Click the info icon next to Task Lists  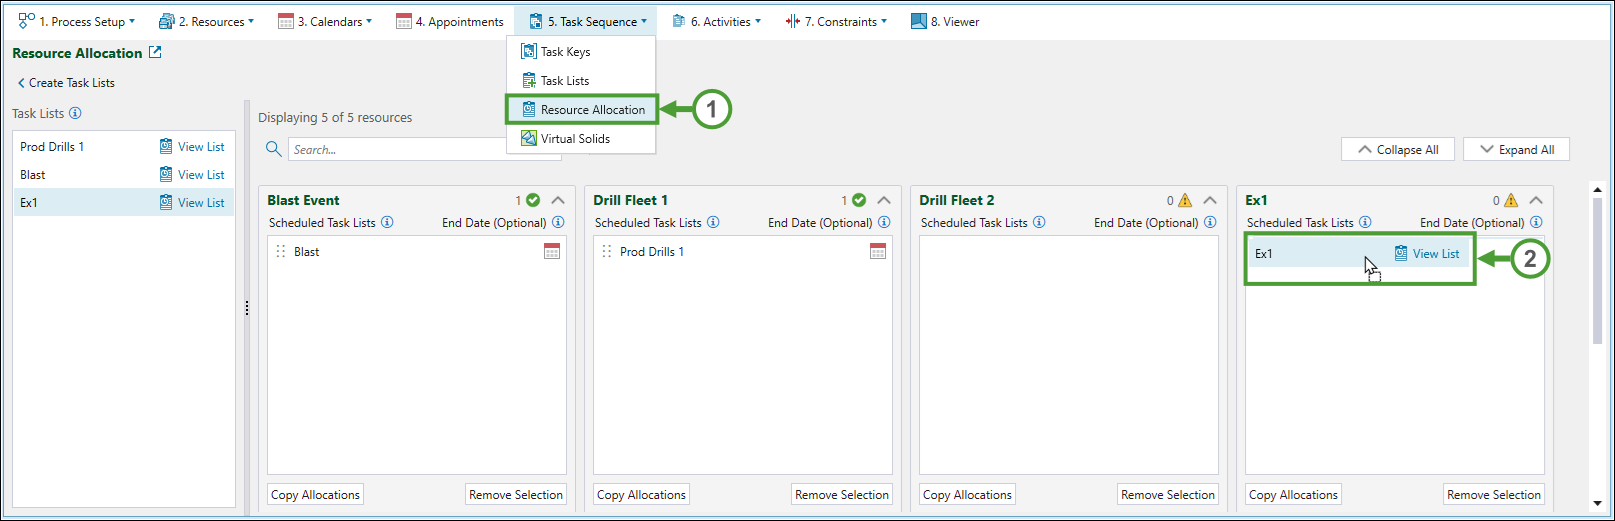(75, 113)
